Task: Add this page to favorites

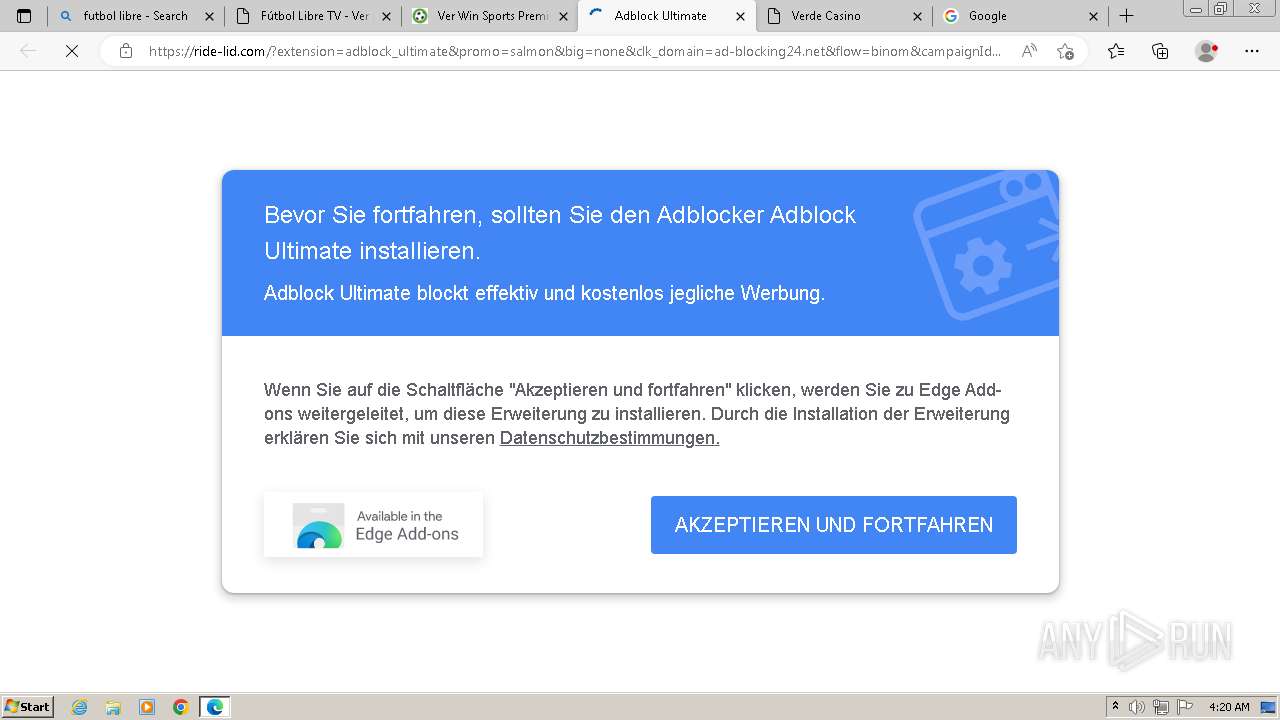Action: tap(1065, 51)
